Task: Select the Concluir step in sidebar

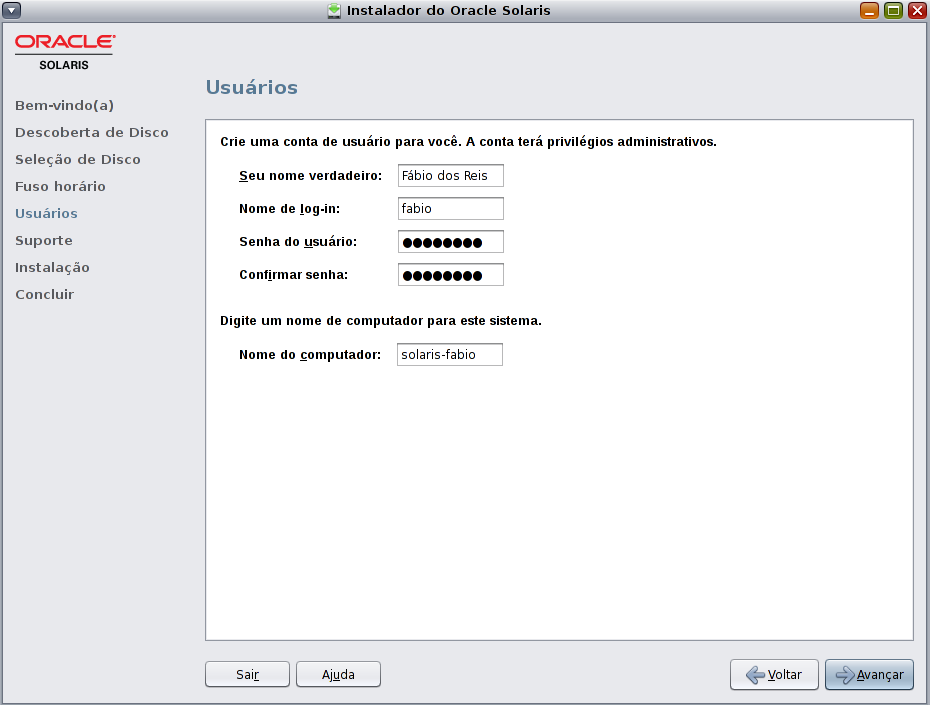Action: tap(44, 295)
